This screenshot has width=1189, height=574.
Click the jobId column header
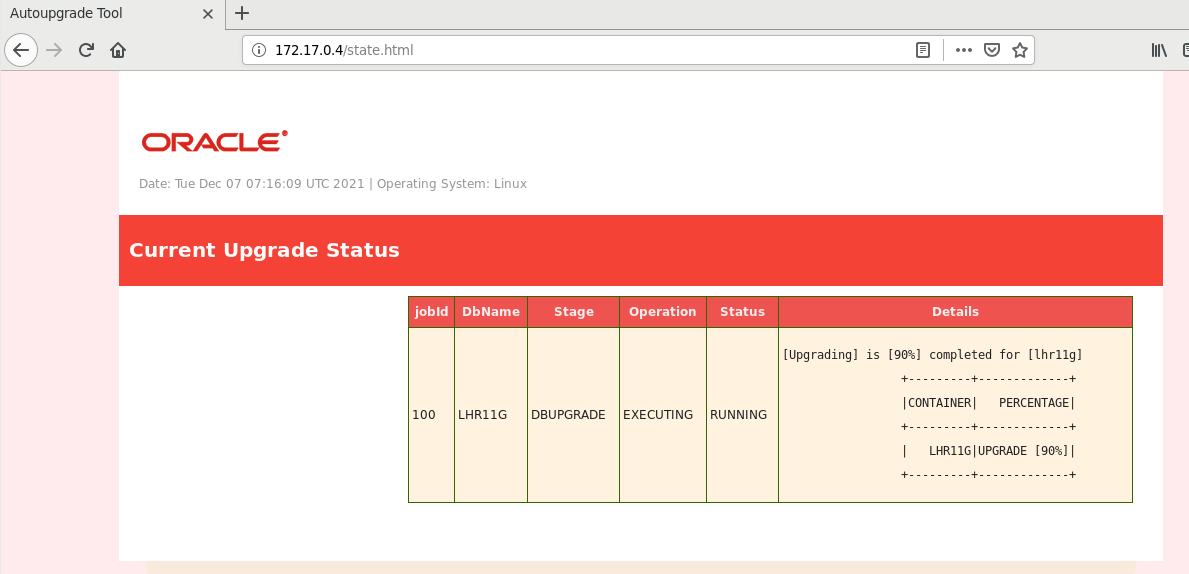click(x=431, y=312)
